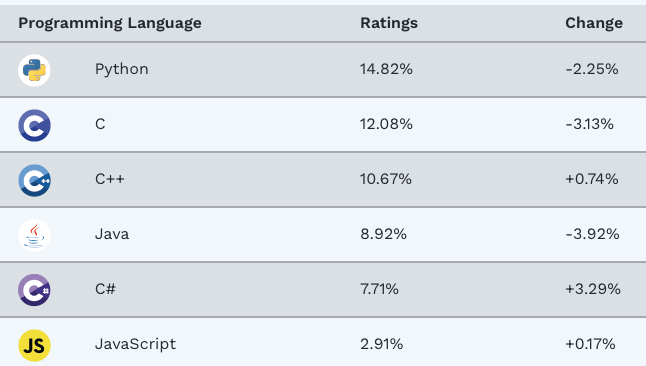Select the C# purple logo icon
This screenshot has height=366, width=646.
(34, 290)
